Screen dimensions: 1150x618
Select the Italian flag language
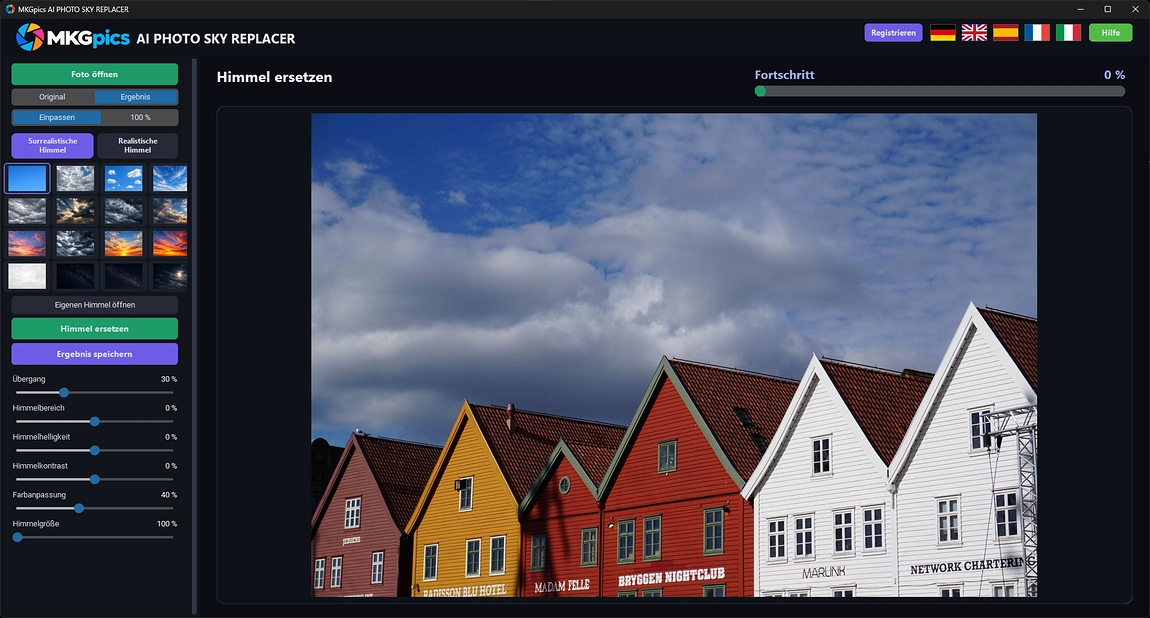[1069, 32]
